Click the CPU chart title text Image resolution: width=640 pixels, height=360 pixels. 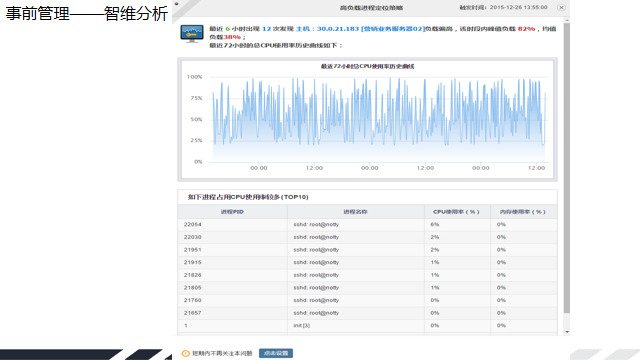(367, 66)
